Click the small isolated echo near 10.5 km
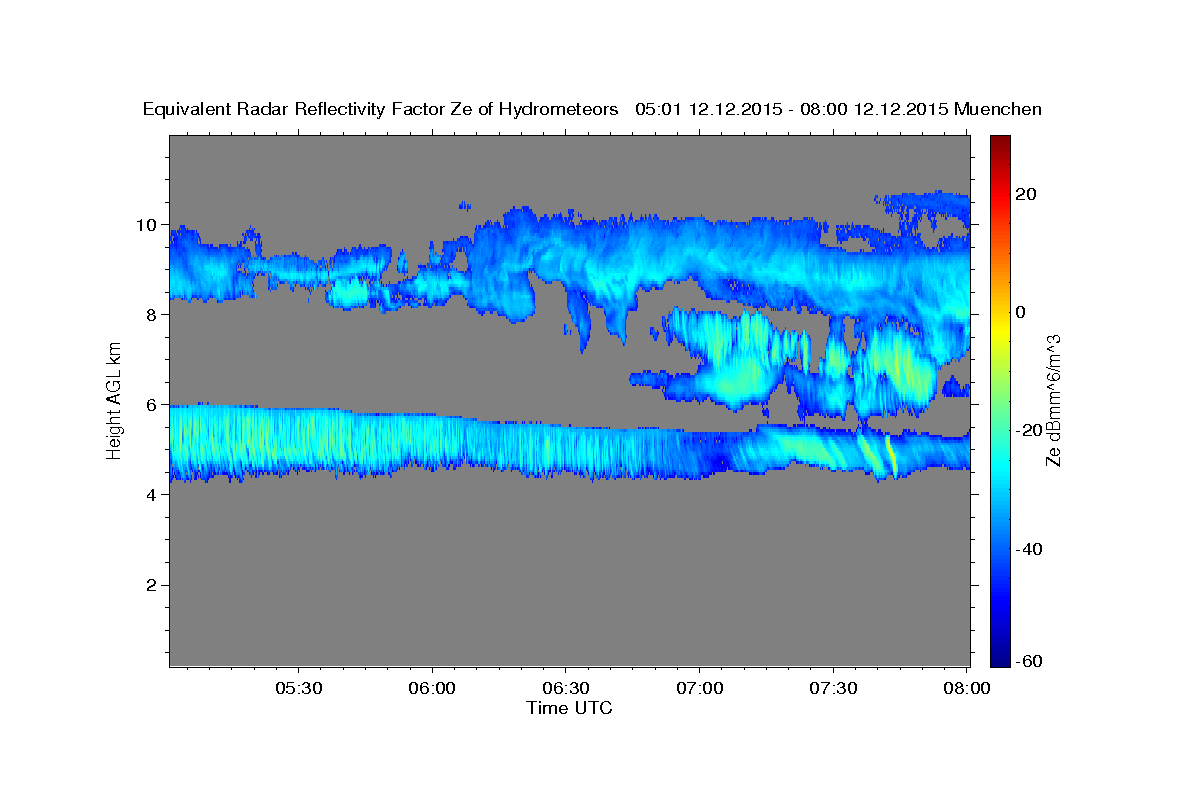 (464, 205)
